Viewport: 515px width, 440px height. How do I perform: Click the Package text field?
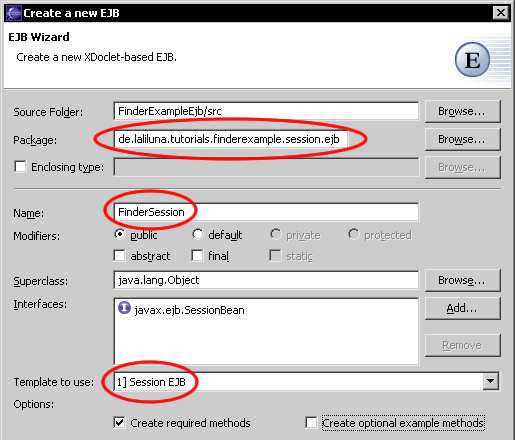click(x=231, y=139)
